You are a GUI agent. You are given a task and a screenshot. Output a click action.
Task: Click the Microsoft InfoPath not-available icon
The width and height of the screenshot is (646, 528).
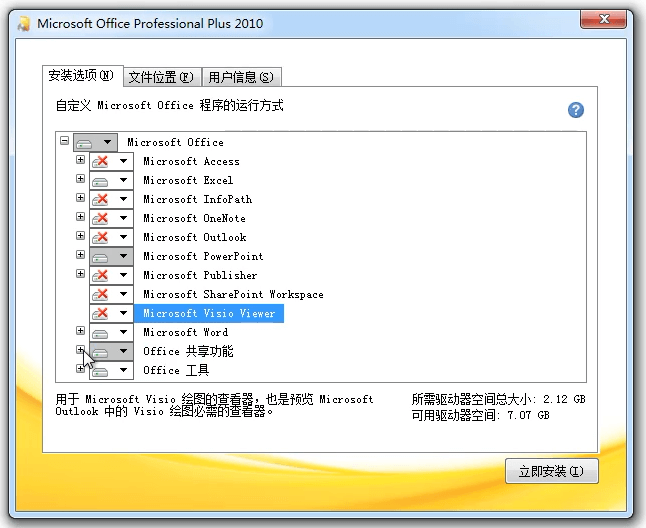click(x=100, y=199)
